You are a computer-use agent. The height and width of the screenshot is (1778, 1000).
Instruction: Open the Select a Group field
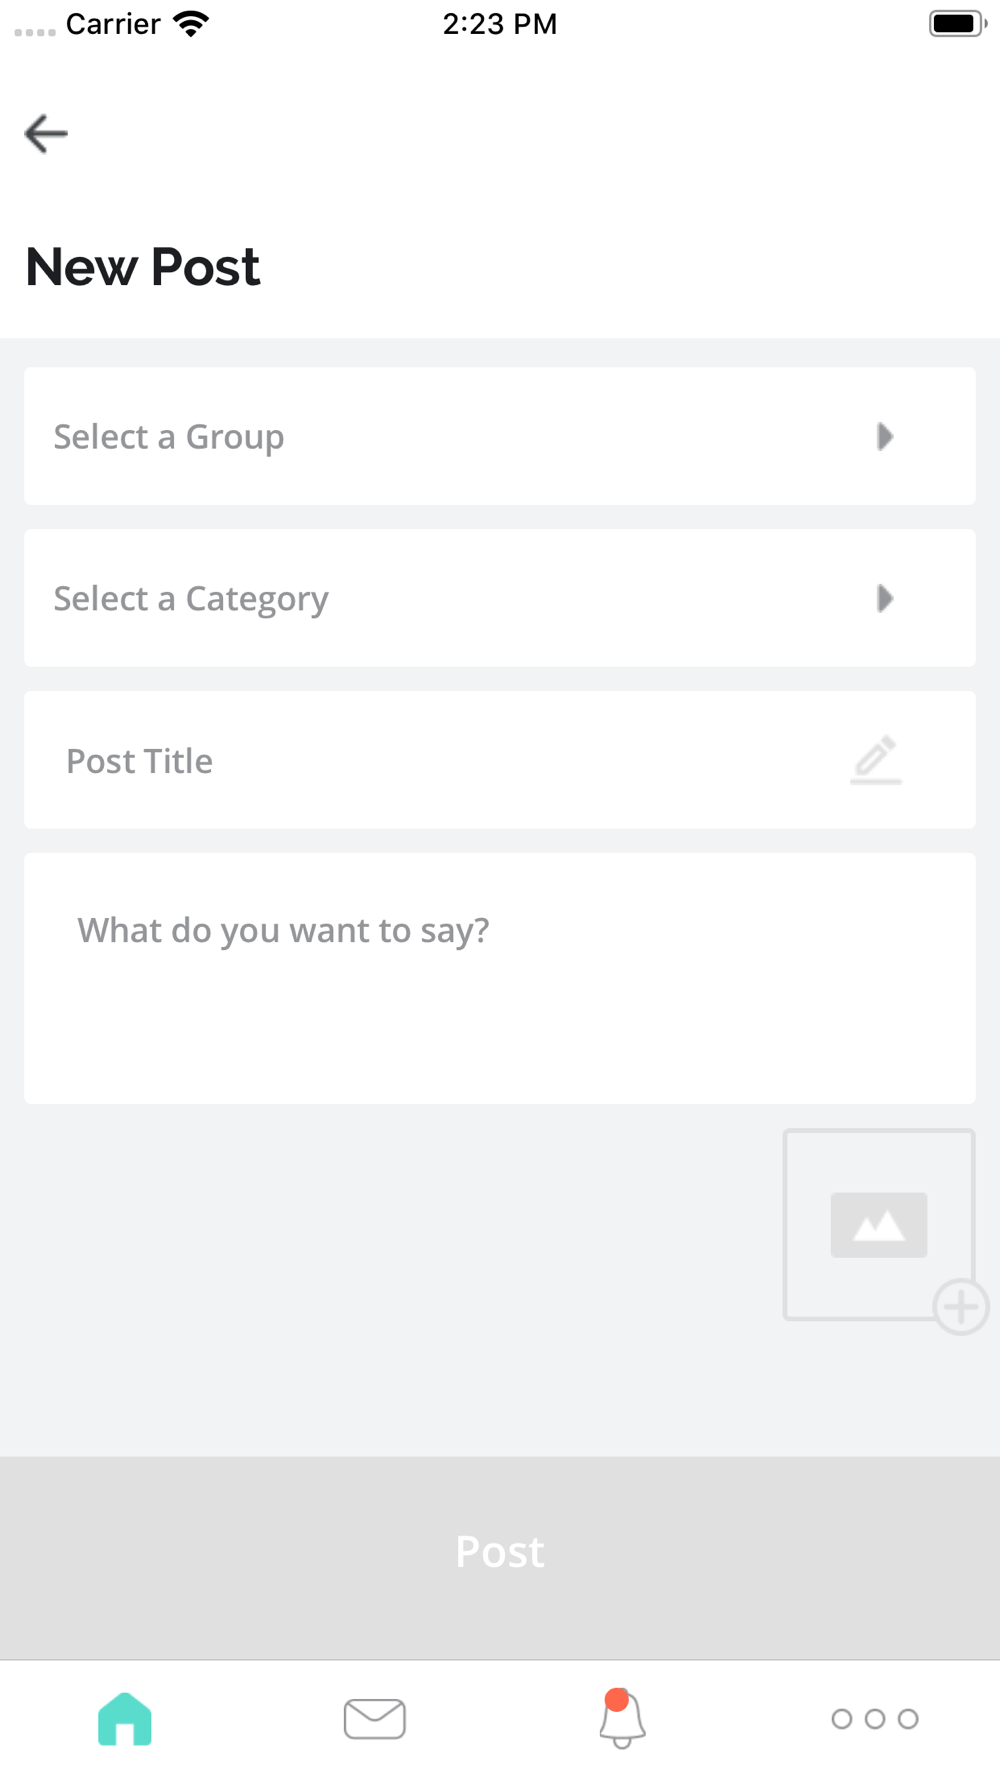click(x=500, y=436)
